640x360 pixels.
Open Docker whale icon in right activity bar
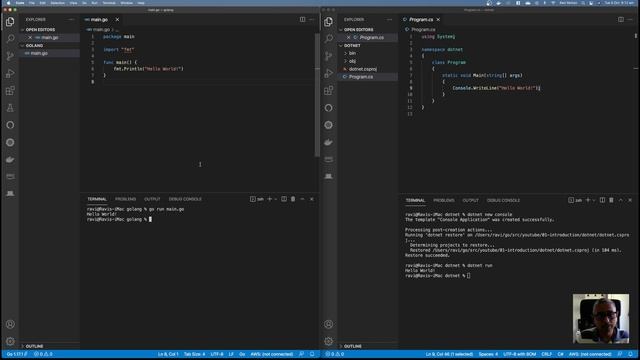[329, 142]
